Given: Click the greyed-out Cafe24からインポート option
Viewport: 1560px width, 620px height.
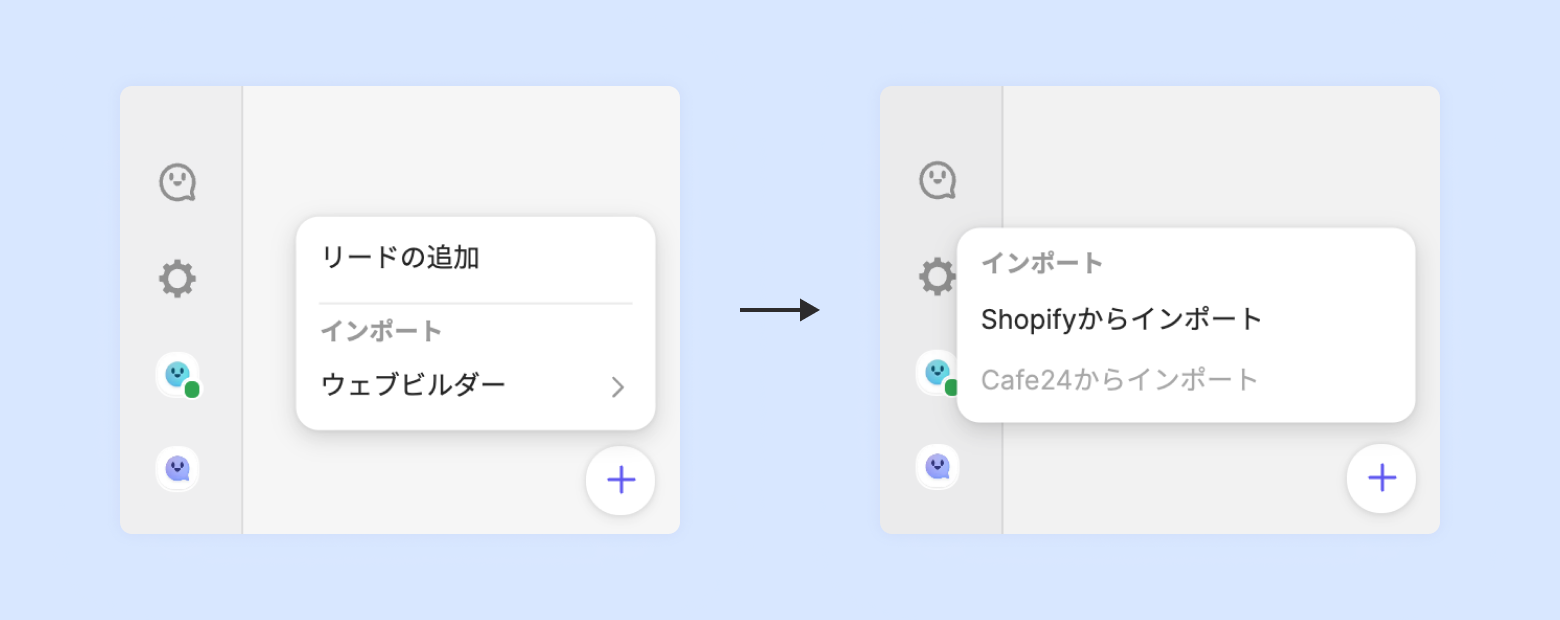Looking at the screenshot, I should click(x=1120, y=380).
